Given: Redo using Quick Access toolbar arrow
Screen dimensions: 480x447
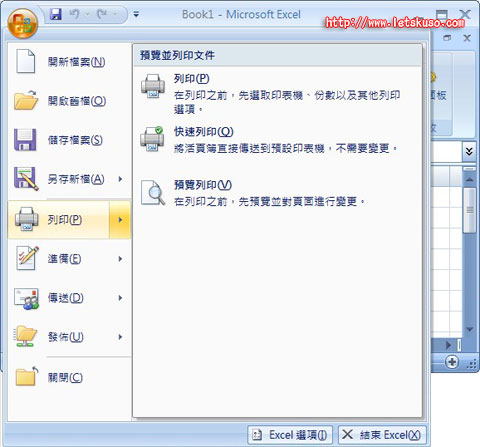Looking at the screenshot, I should (102, 14).
